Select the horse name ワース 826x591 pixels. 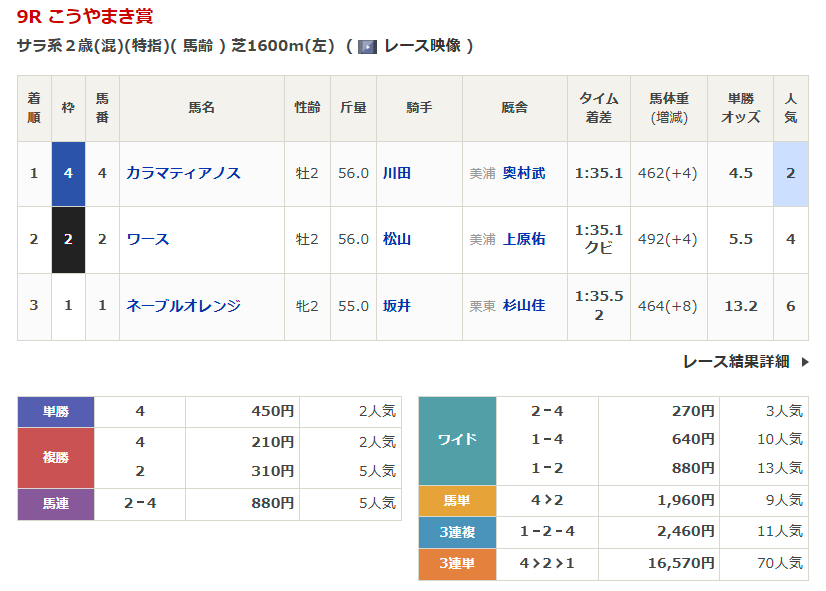(x=147, y=239)
